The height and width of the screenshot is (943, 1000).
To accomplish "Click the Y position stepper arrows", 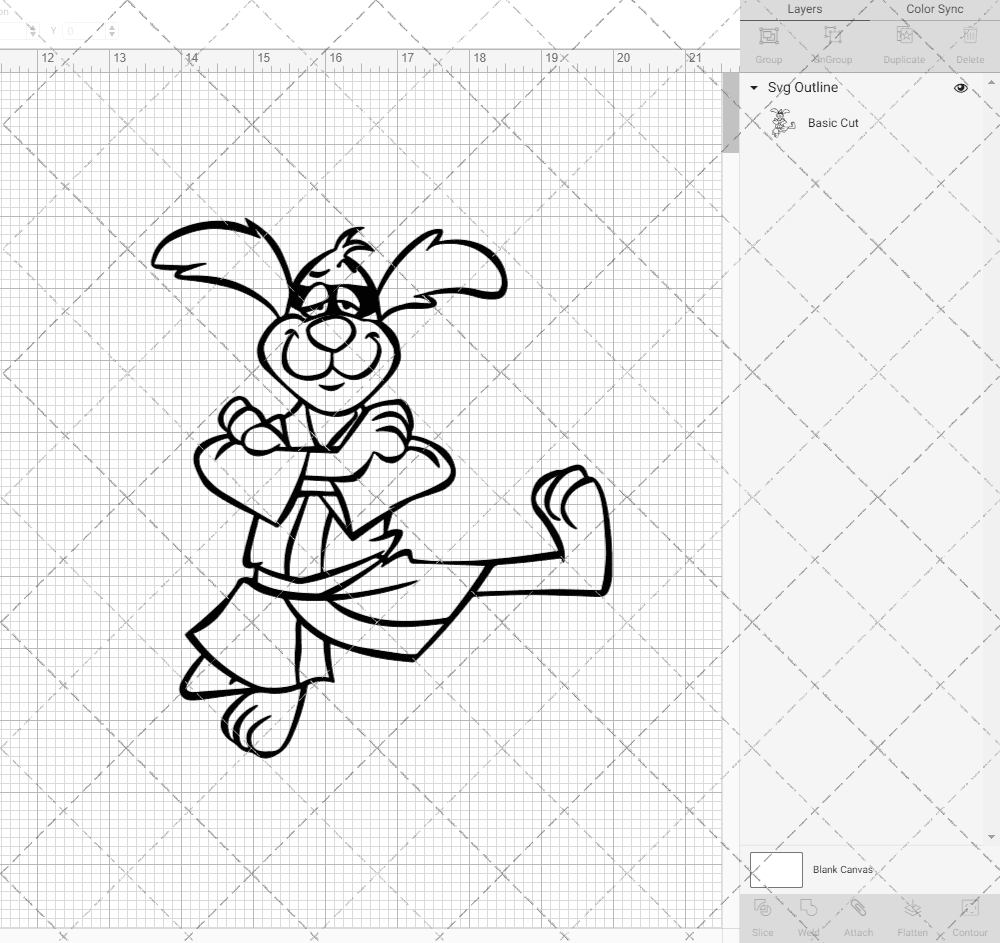I will click(112, 31).
